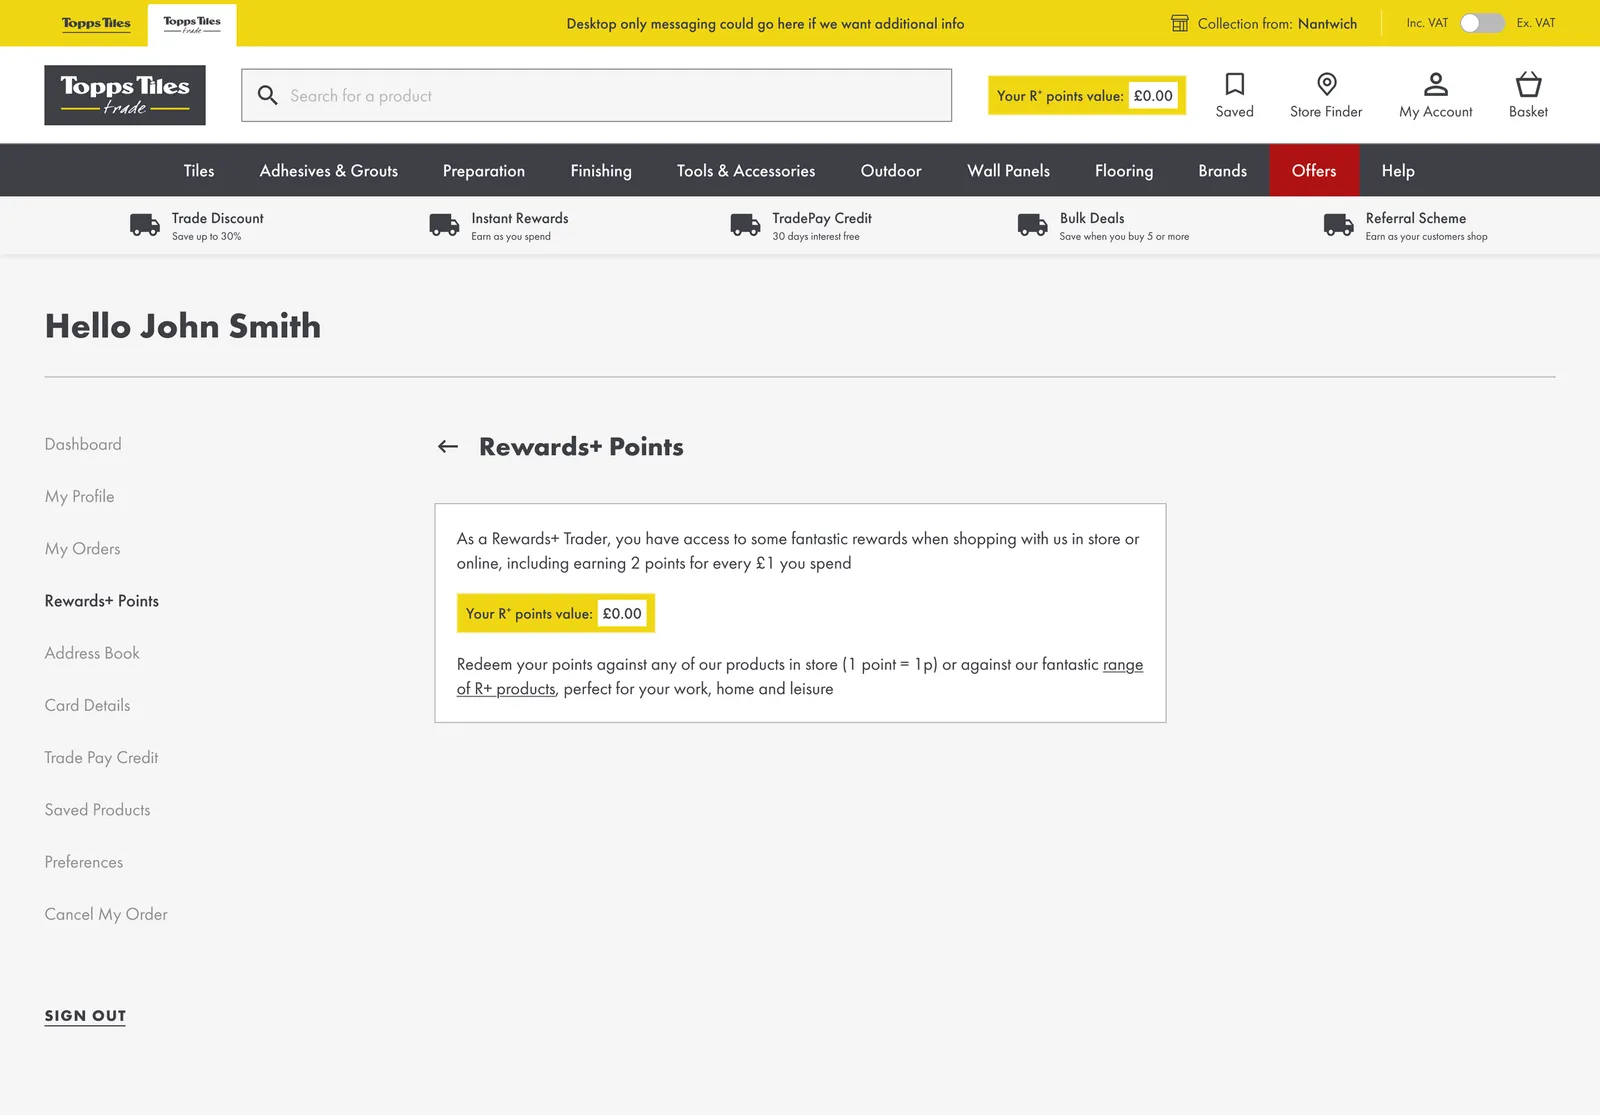This screenshot has width=1600, height=1115.
Task: Open Trade Pay Credit in the sidebar
Action: coord(101,757)
